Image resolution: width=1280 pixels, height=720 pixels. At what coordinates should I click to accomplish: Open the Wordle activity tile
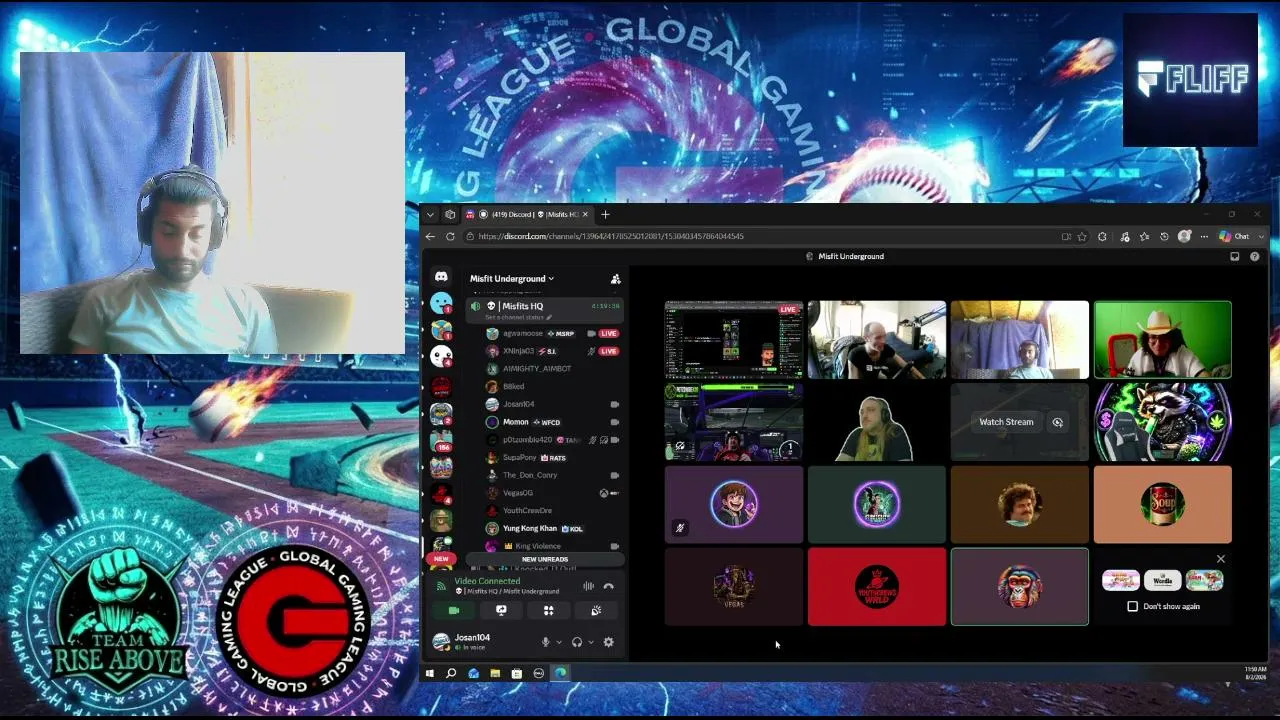tap(1162, 580)
